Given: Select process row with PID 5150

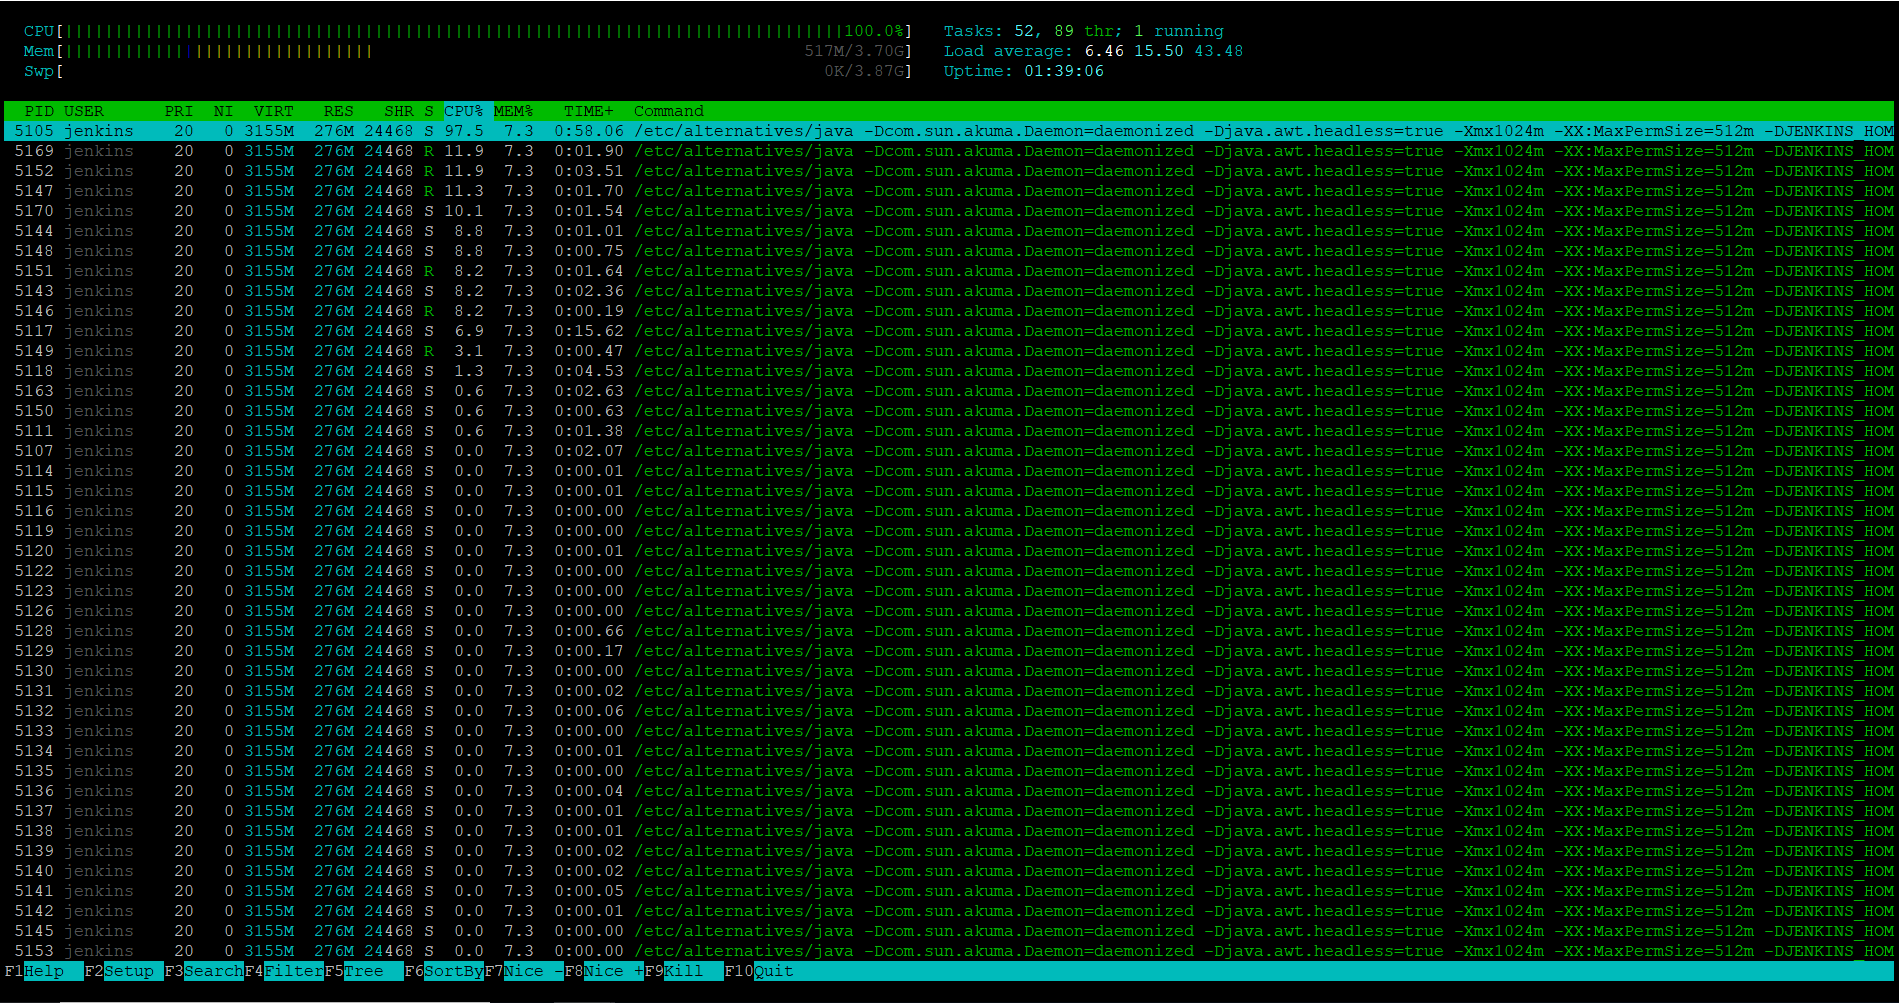Looking at the screenshot, I should (x=949, y=411).
